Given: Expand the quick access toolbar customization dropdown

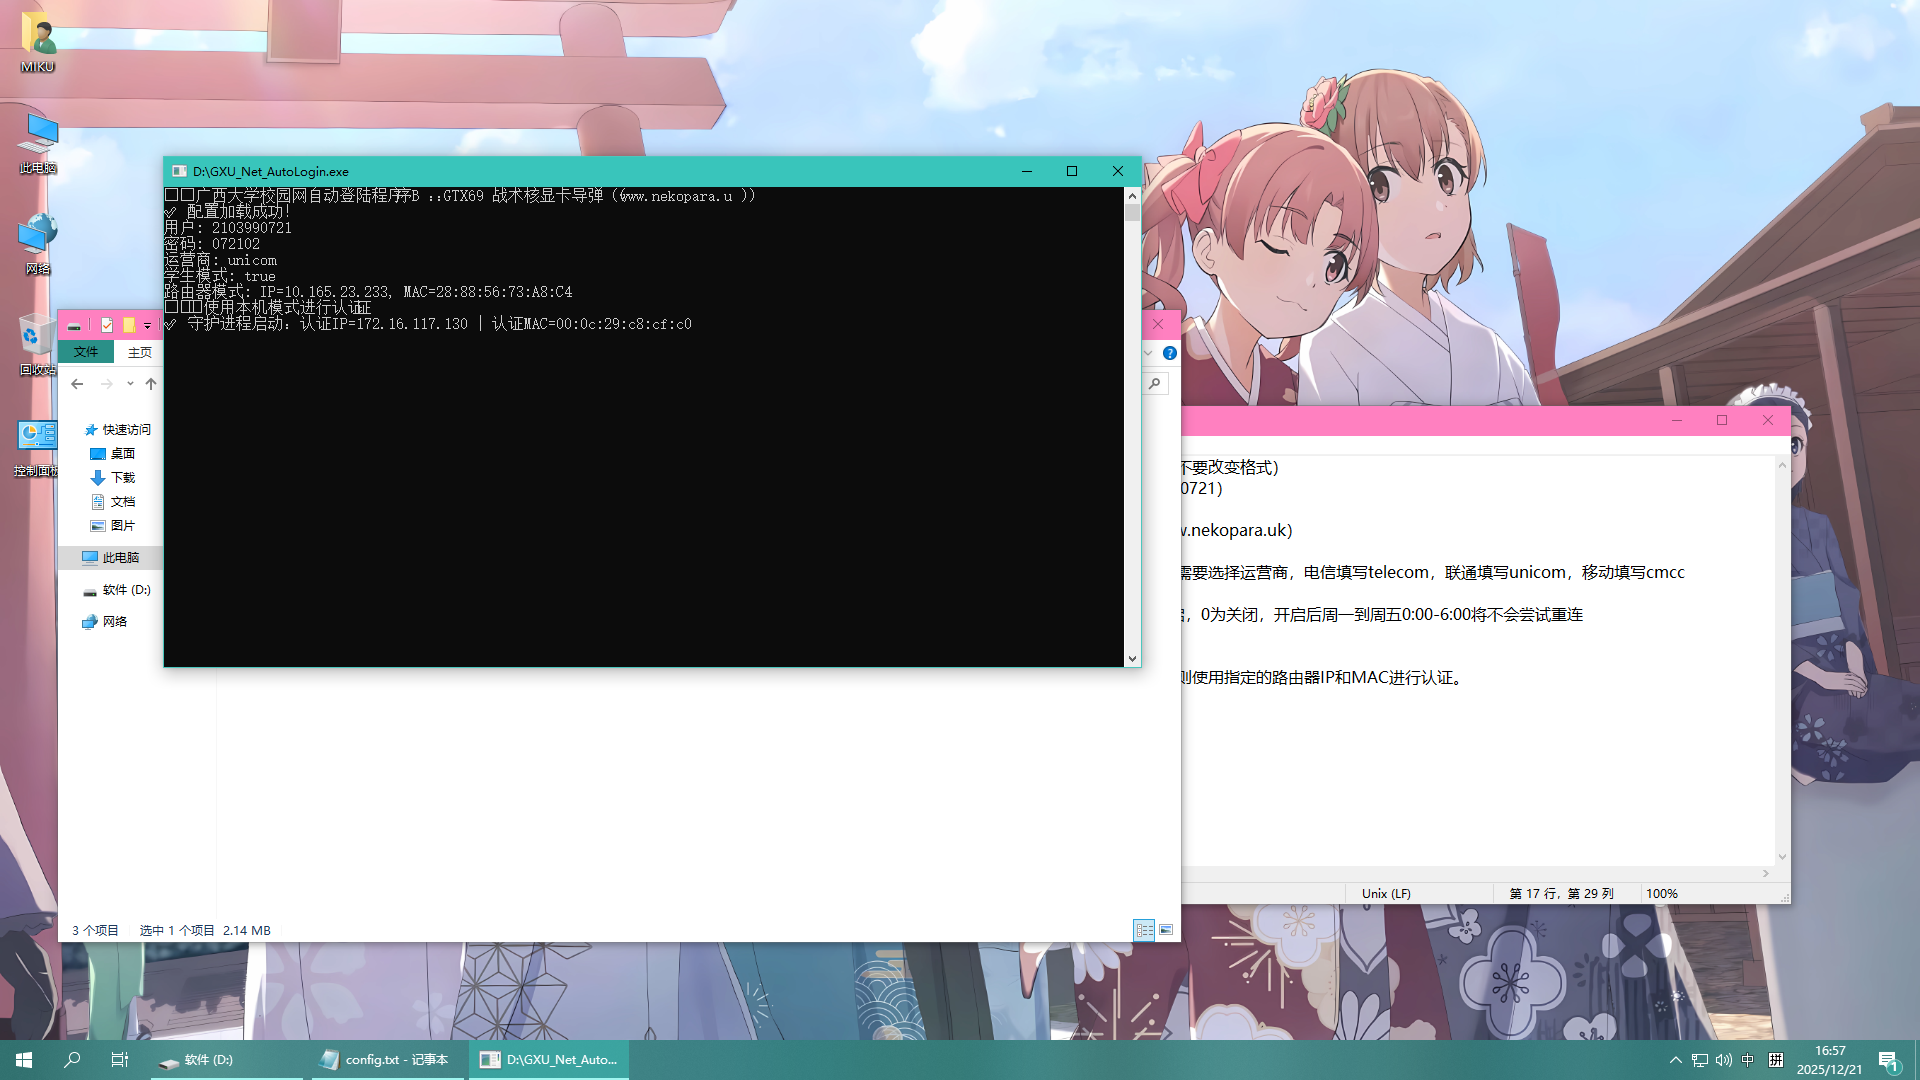Looking at the screenshot, I should pos(147,325).
